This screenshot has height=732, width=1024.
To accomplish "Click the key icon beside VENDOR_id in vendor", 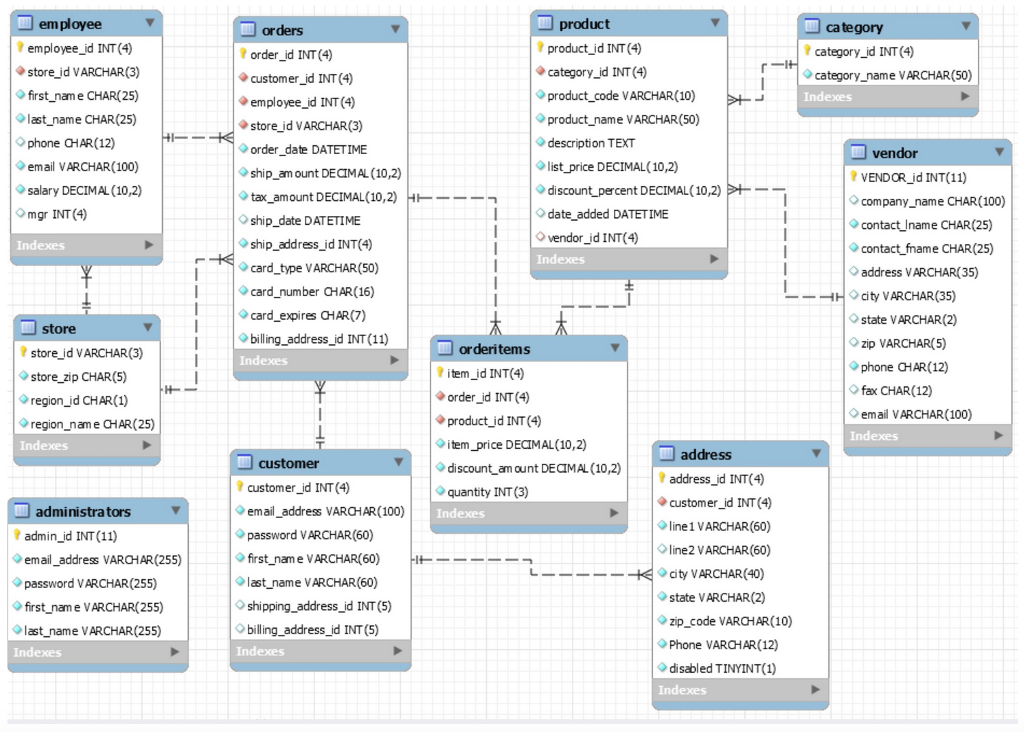I will click(x=855, y=177).
